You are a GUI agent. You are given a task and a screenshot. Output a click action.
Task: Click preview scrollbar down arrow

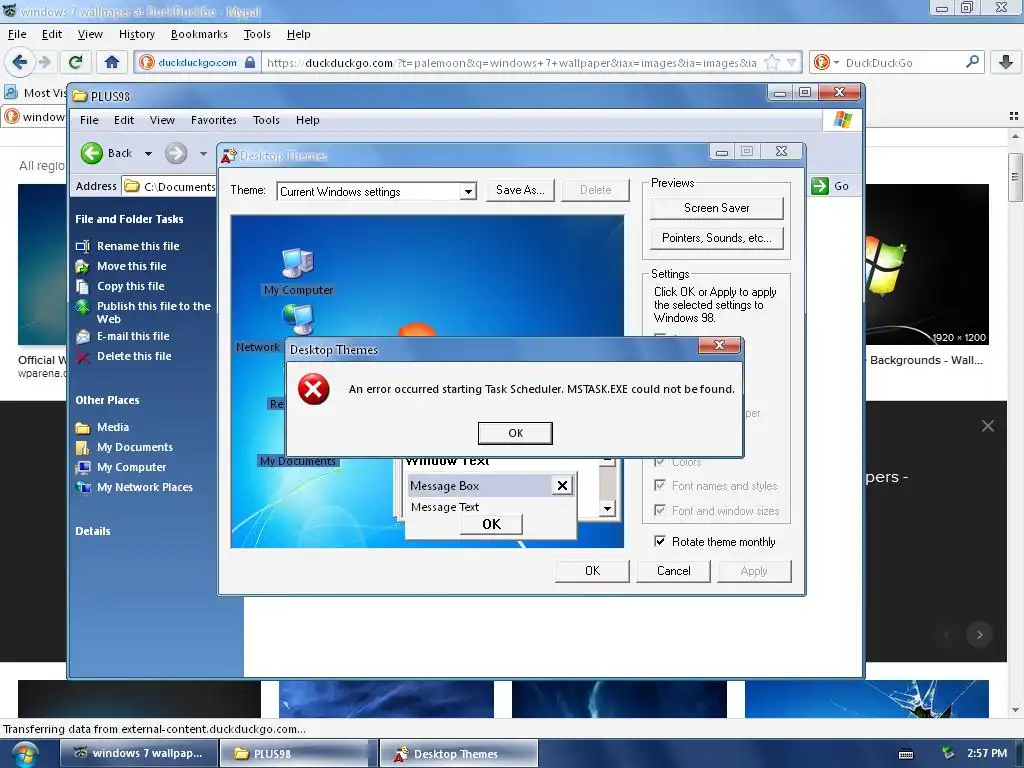[607, 508]
